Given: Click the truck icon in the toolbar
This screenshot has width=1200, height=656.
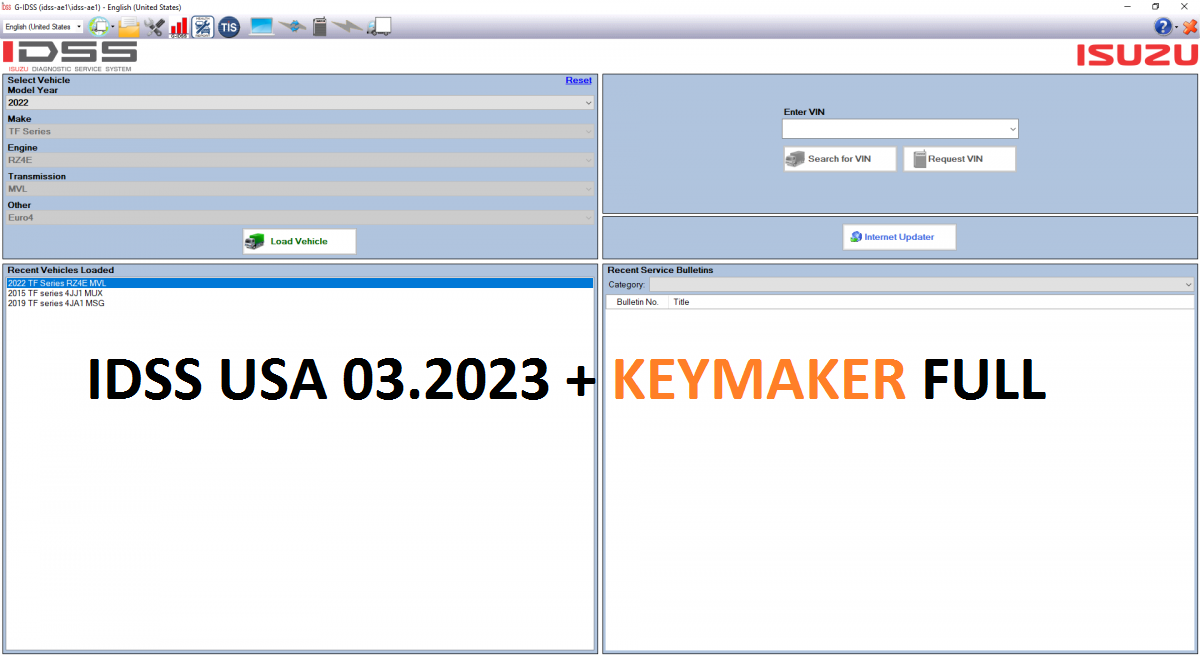Looking at the screenshot, I should click(378, 27).
